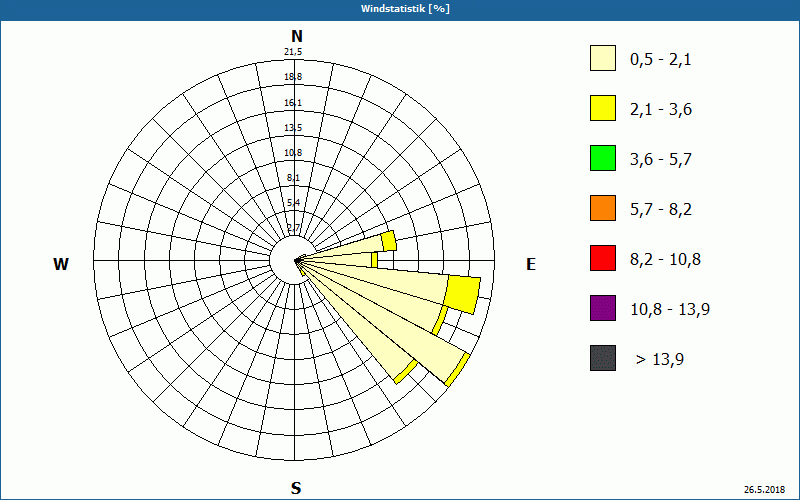The image size is (800, 500).
Task: Click the legend text '0,5 - 2,1'
Action: [x=661, y=60]
